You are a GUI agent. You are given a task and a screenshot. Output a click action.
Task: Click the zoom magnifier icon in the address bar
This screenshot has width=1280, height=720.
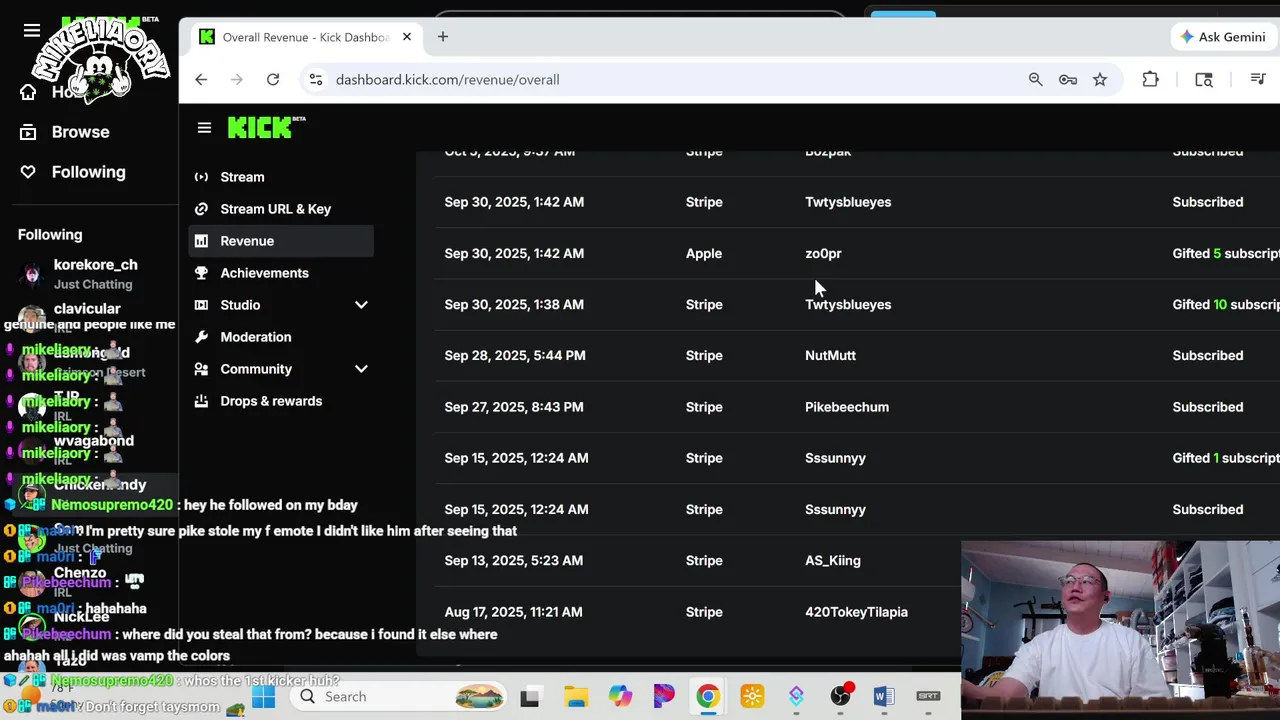pyautogui.click(x=1036, y=79)
